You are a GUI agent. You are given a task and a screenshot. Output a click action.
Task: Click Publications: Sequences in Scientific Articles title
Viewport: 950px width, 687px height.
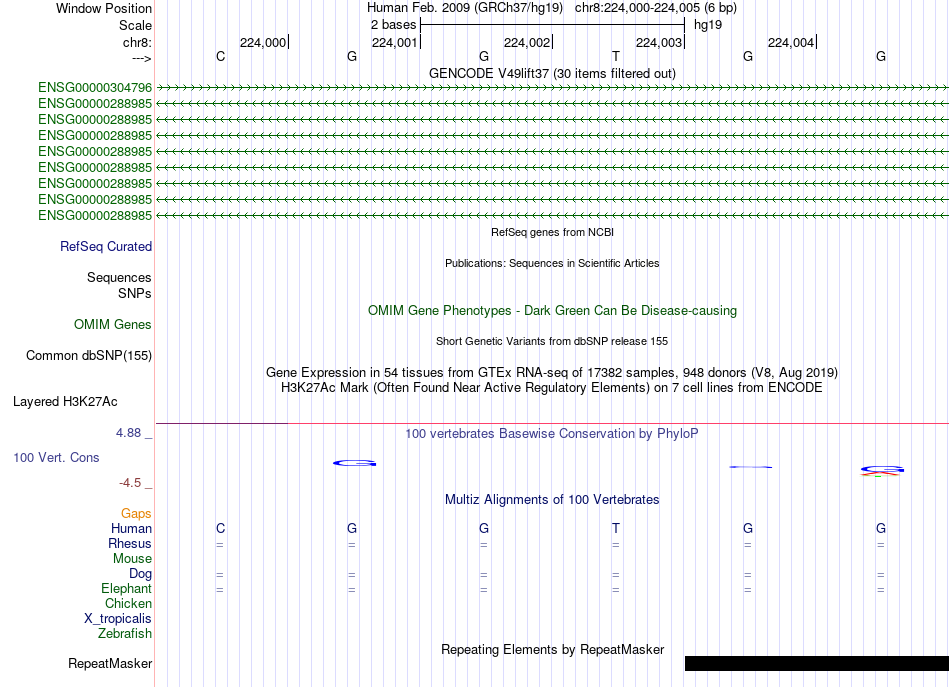pos(552,263)
